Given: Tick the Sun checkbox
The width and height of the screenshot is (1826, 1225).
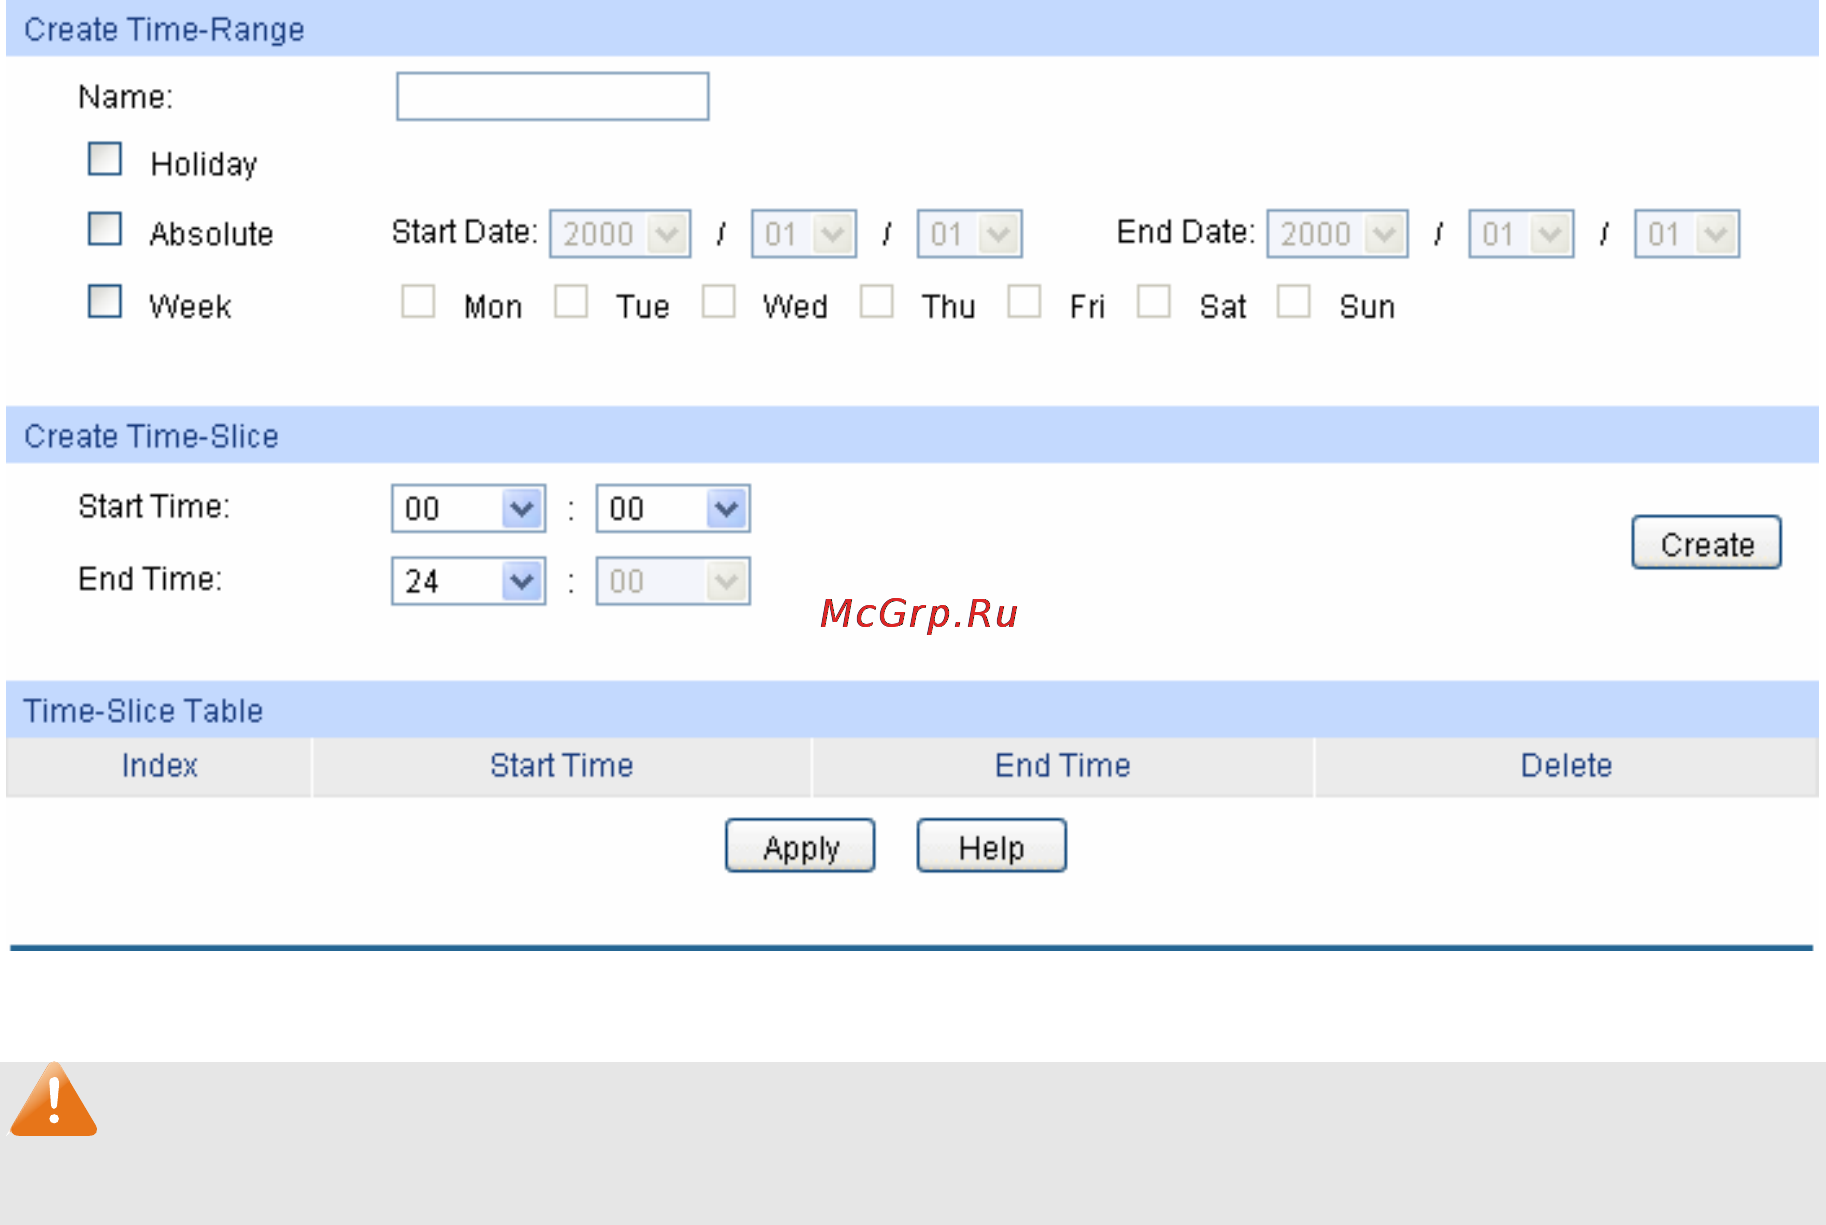Looking at the screenshot, I should point(1294,301).
